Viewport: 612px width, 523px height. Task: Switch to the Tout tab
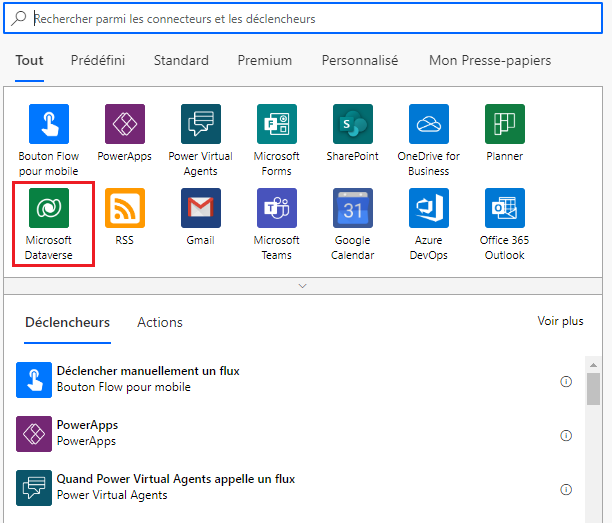pos(29,60)
